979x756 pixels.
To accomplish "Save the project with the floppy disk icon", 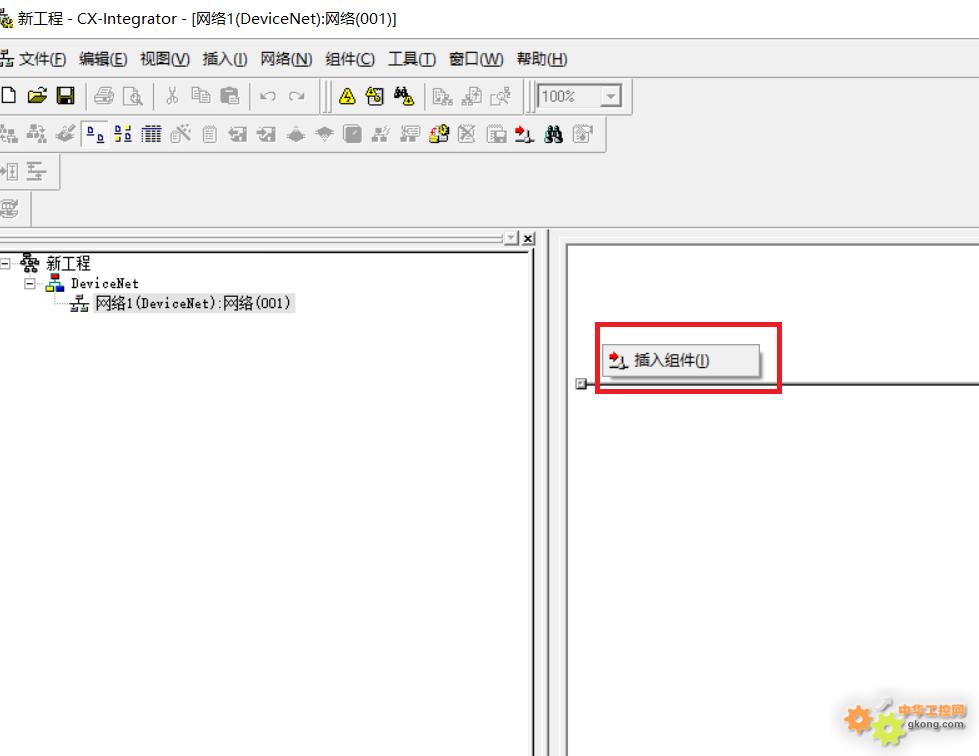I will point(66,96).
